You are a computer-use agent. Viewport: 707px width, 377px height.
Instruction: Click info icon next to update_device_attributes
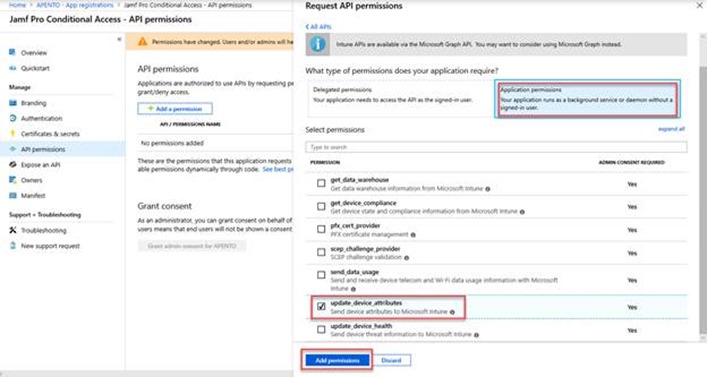pos(452,312)
